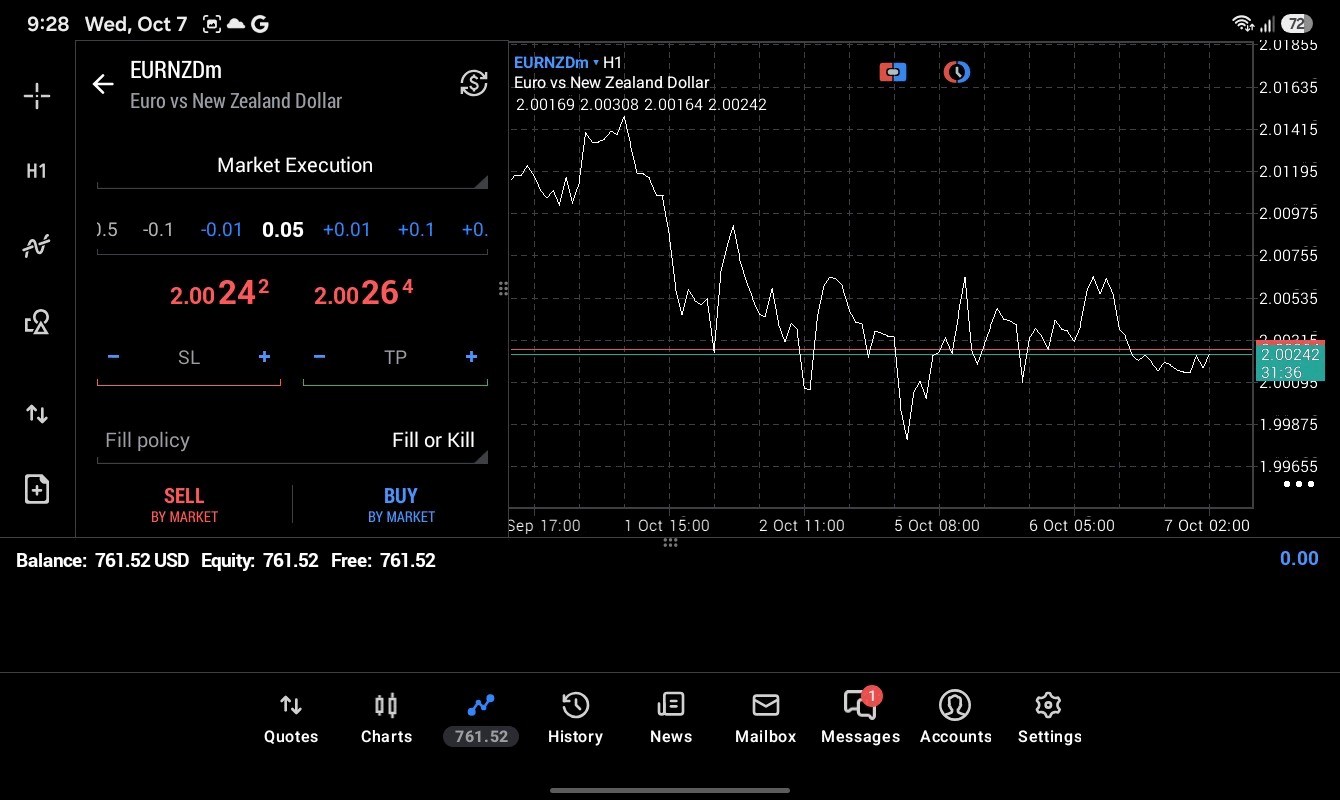Increase volume by 0.01
The image size is (1340, 800).
coord(346,230)
